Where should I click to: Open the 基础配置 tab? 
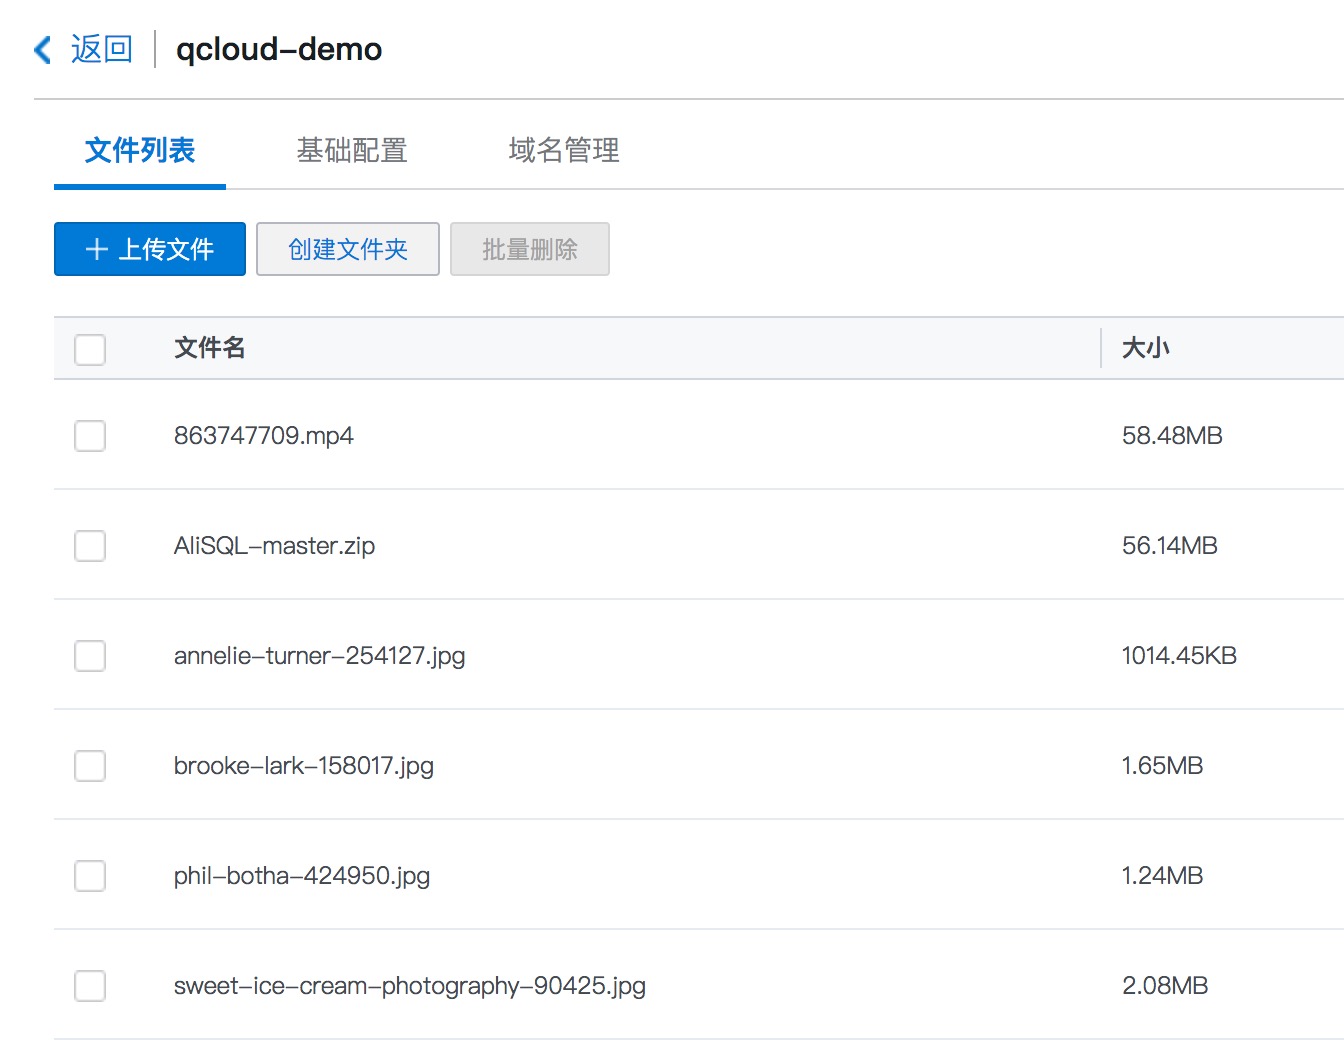(352, 151)
